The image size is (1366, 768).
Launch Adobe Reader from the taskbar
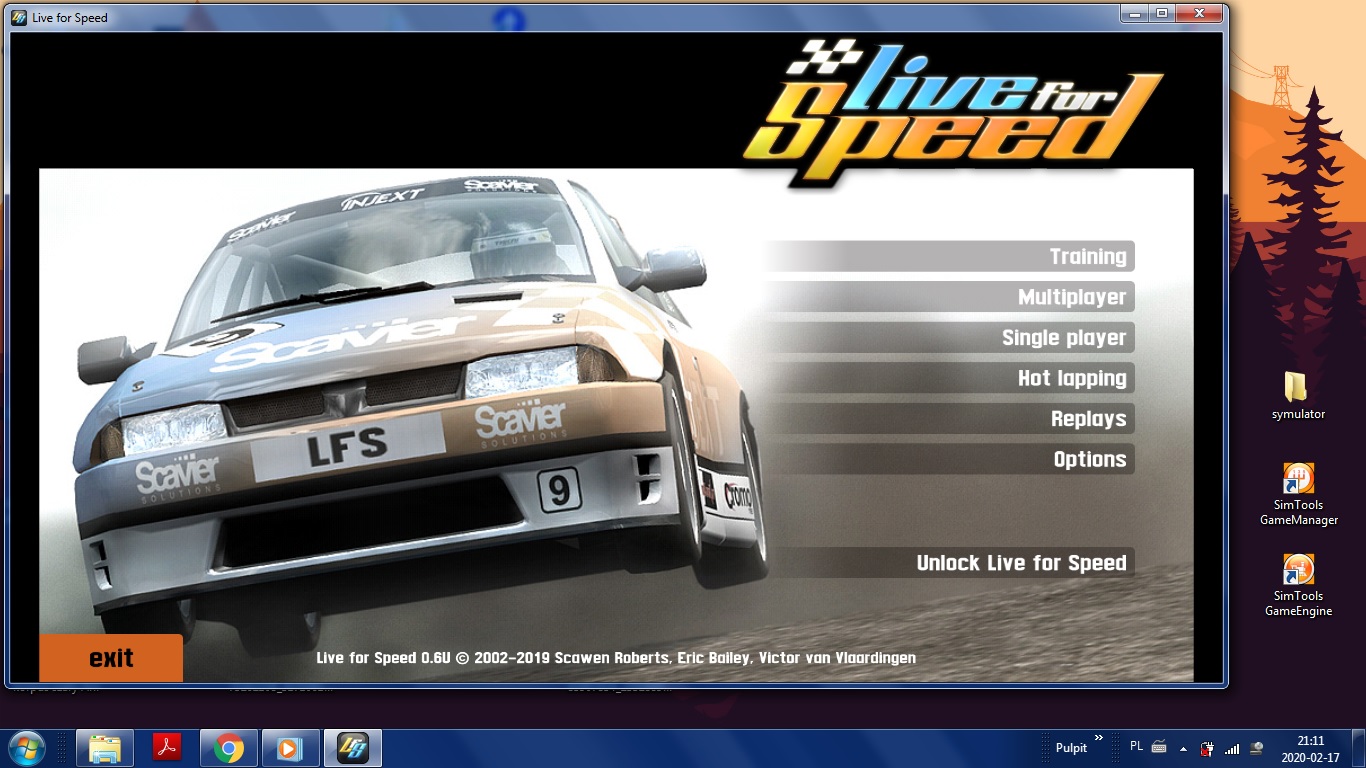pos(166,748)
